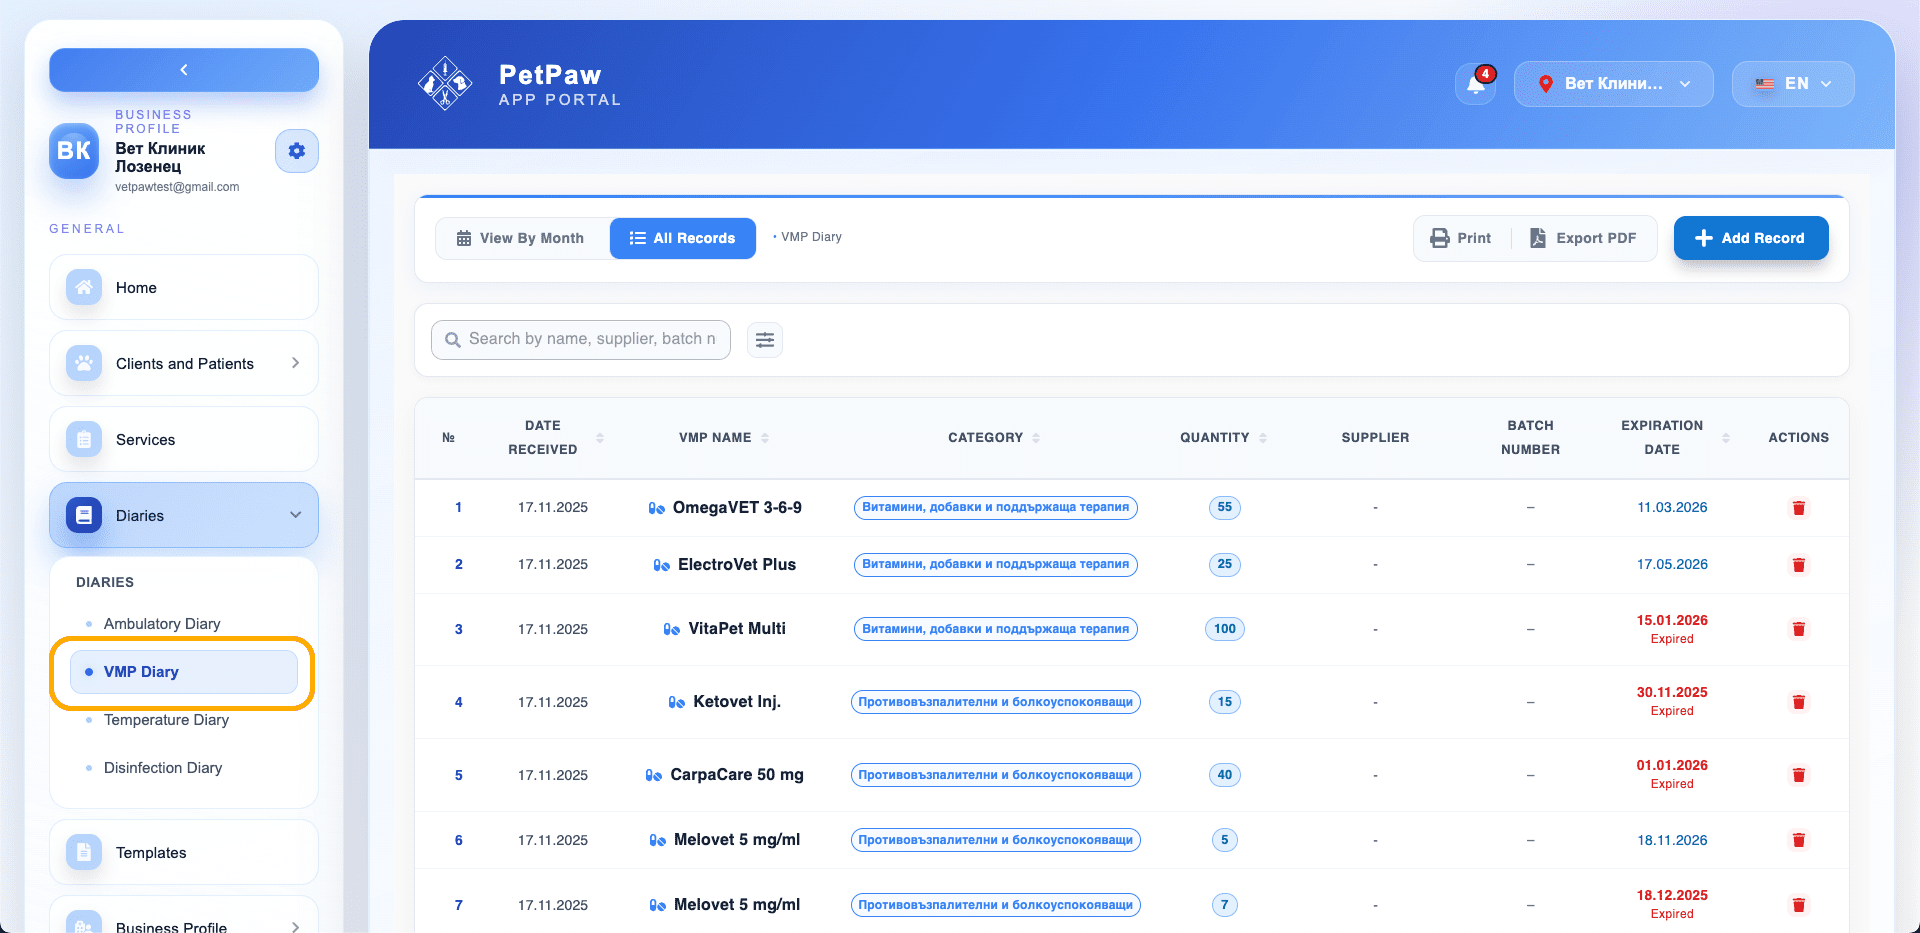1920x933 pixels.
Task: Delete the Melovet record expiring 18.12.2025
Action: [x=1798, y=905]
